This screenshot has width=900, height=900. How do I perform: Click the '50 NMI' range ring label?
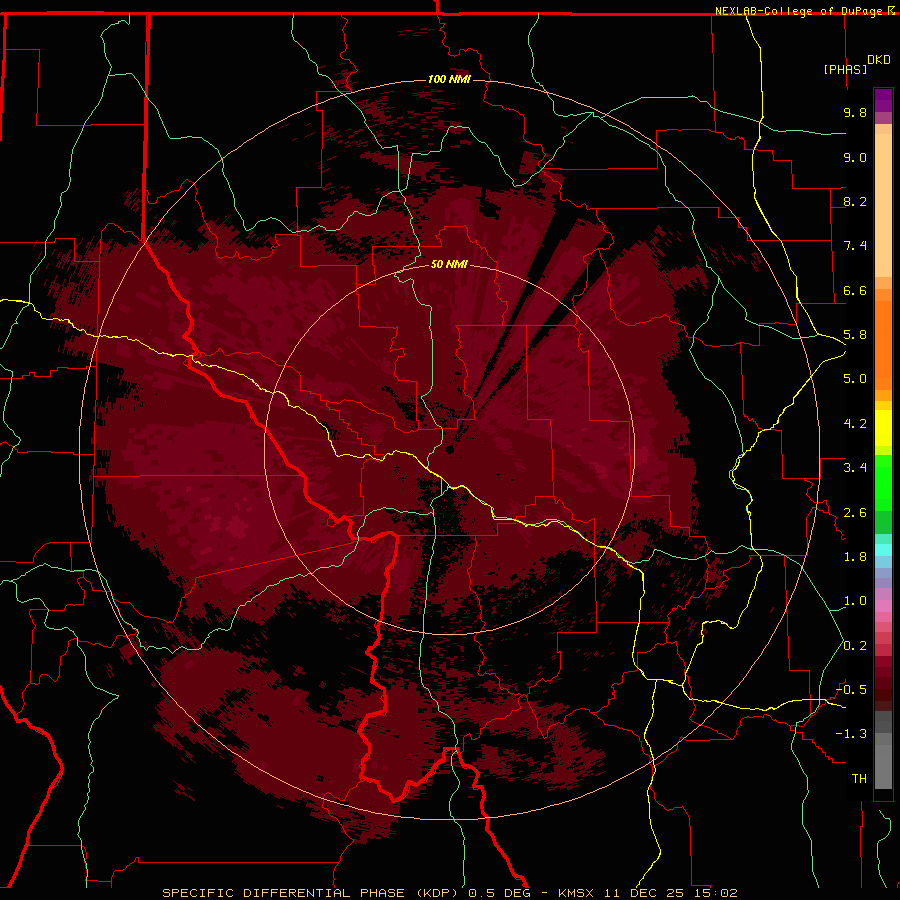pyautogui.click(x=449, y=264)
